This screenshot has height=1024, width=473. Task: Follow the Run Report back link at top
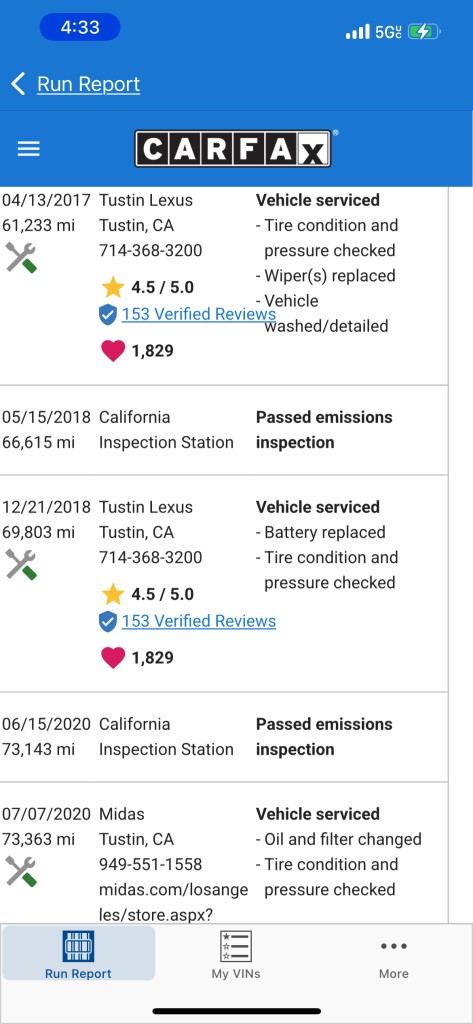point(88,84)
